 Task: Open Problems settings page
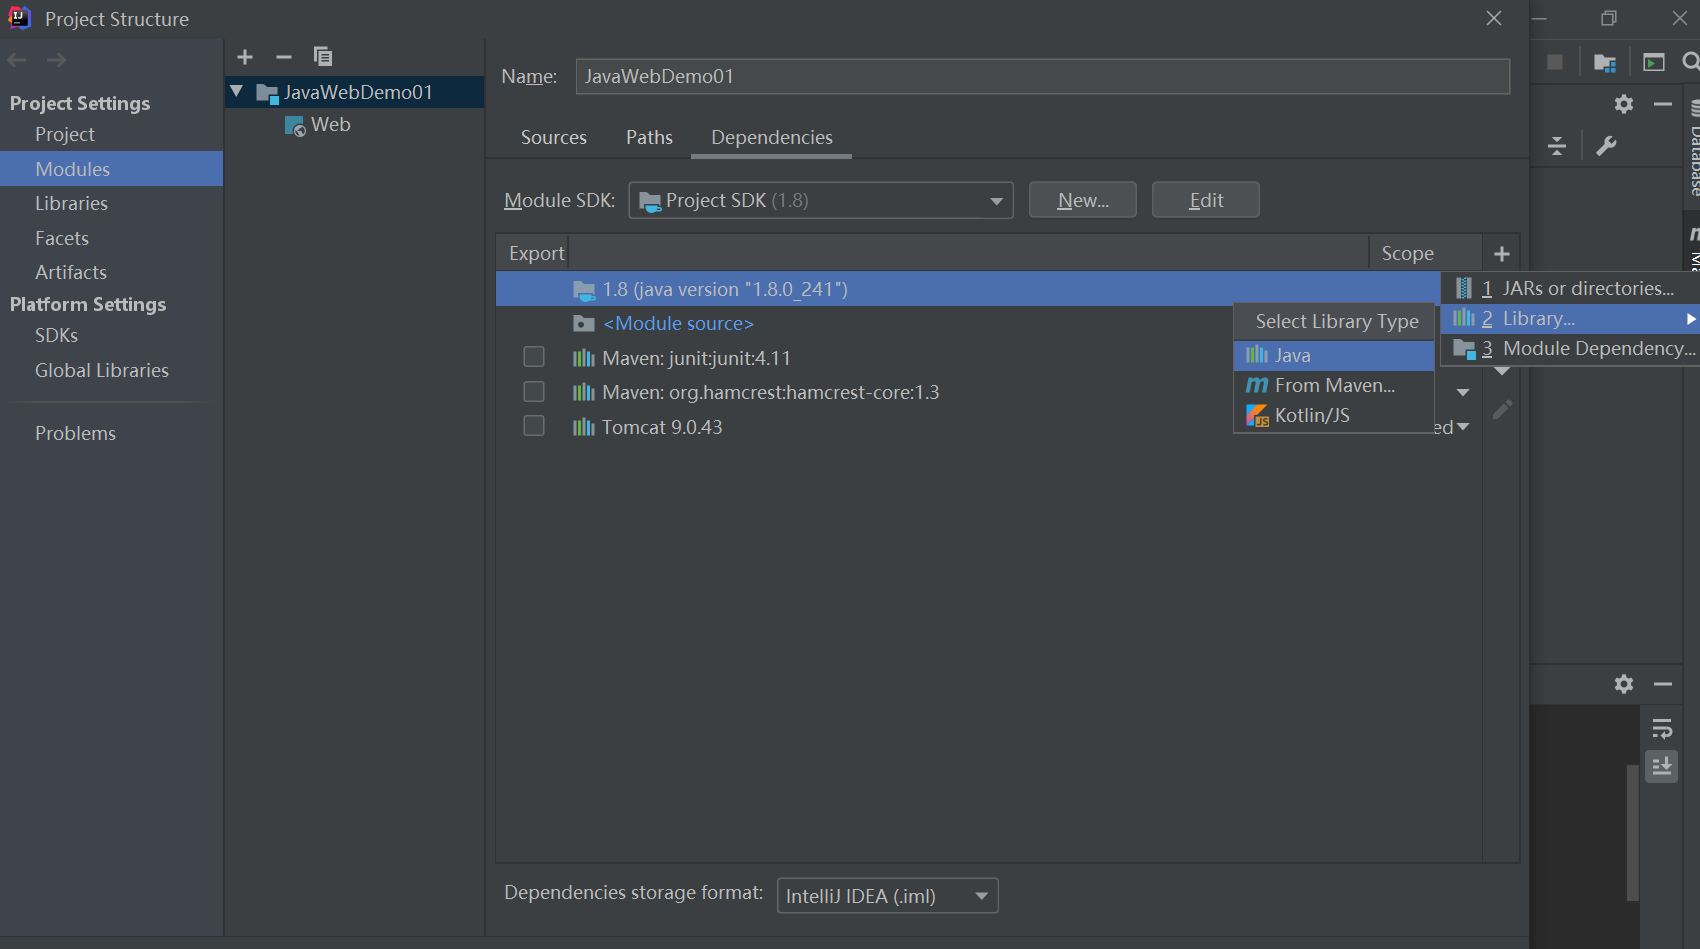(75, 433)
